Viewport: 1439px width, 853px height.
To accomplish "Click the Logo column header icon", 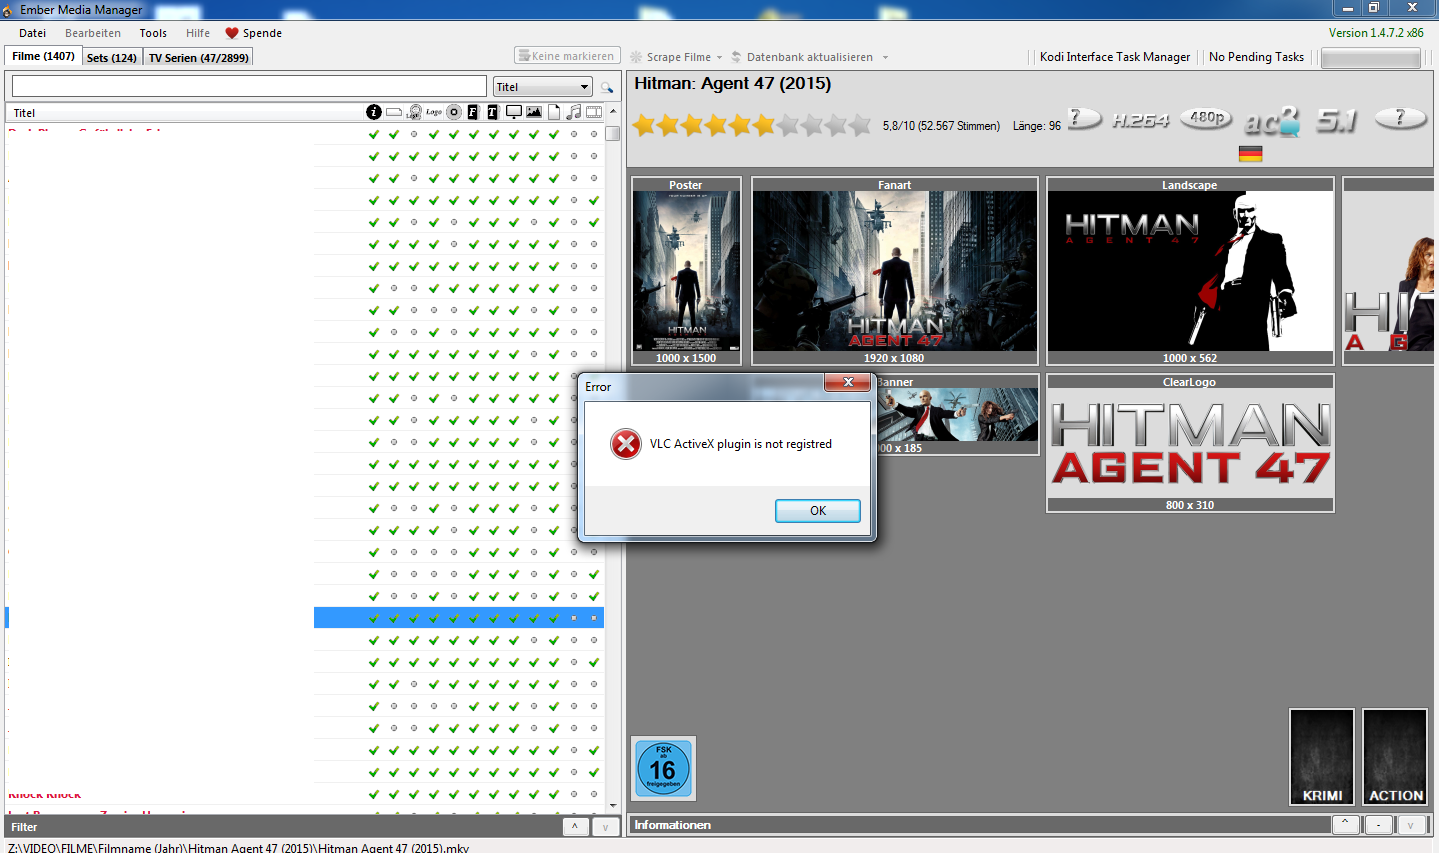I will coord(434,112).
